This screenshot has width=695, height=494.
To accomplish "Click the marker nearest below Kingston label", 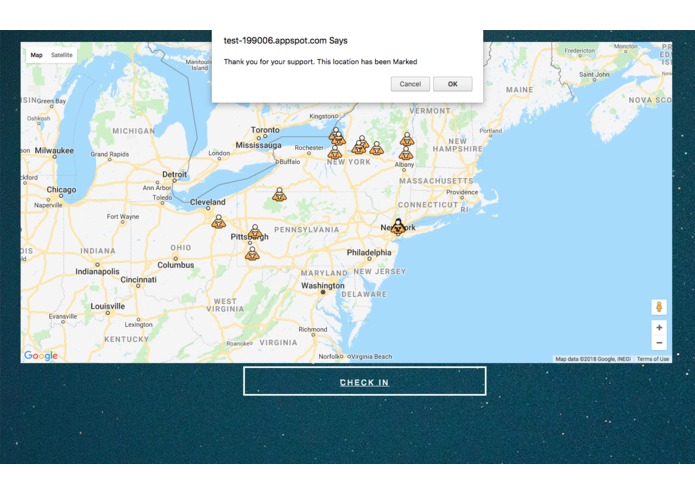I will coord(336,134).
